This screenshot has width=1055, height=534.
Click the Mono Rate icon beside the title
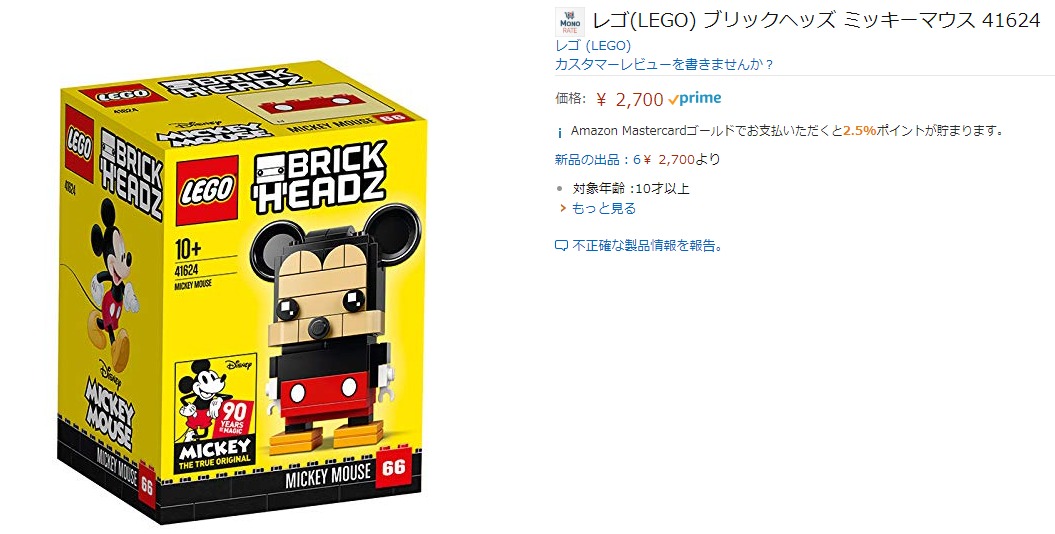pos(570,22)
